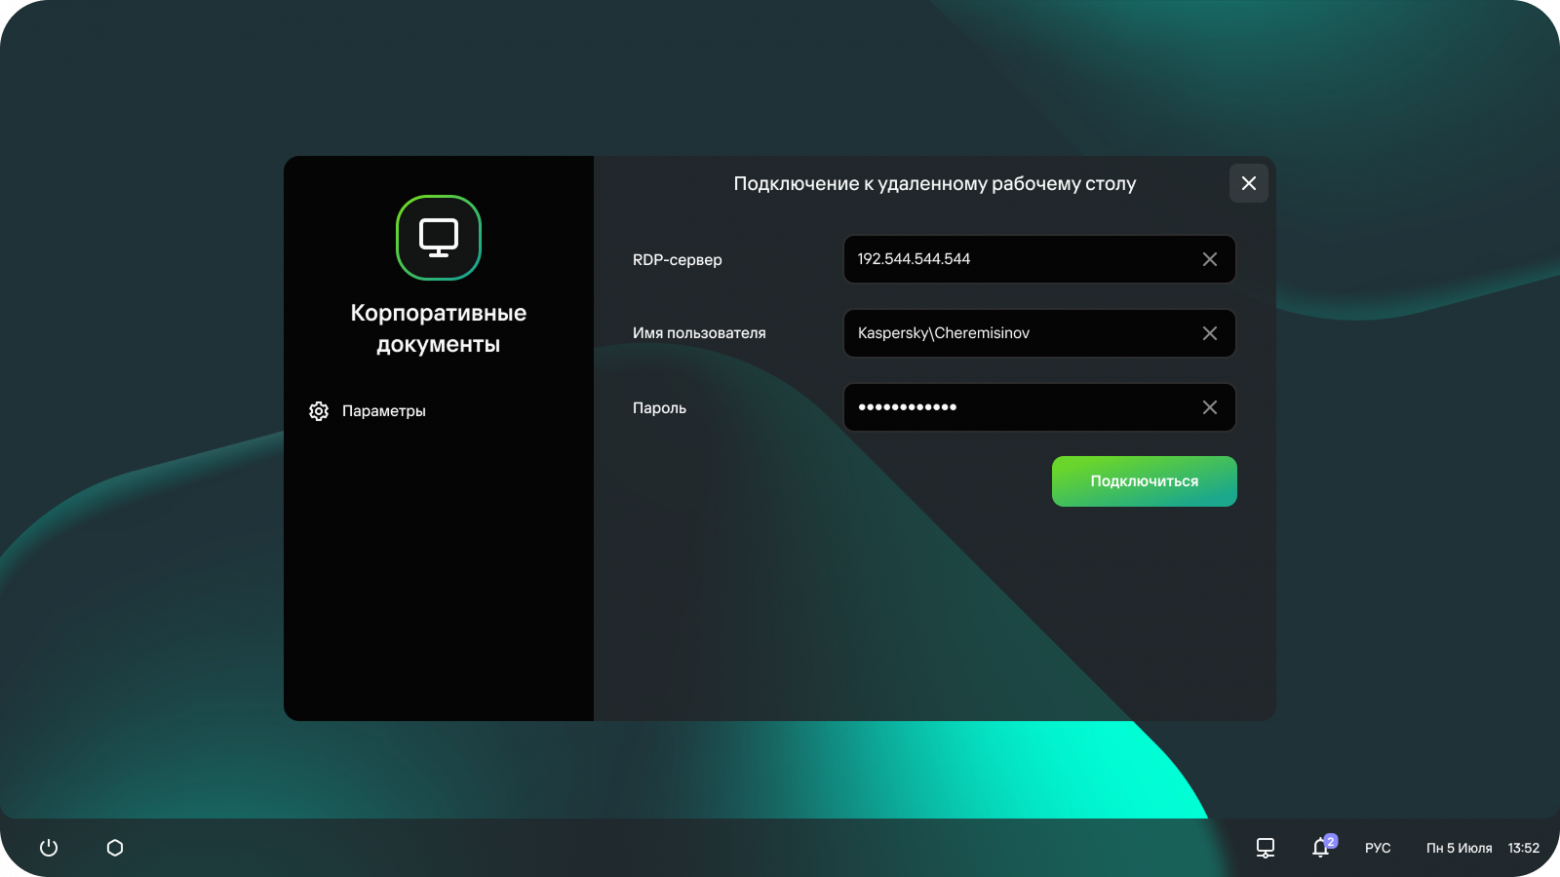Image resolution: width=1560 pixels, height=877 pixels.
Task: Click the Подключение к удаленному рабочему столу heading
Action: click(x=935, y=184)
